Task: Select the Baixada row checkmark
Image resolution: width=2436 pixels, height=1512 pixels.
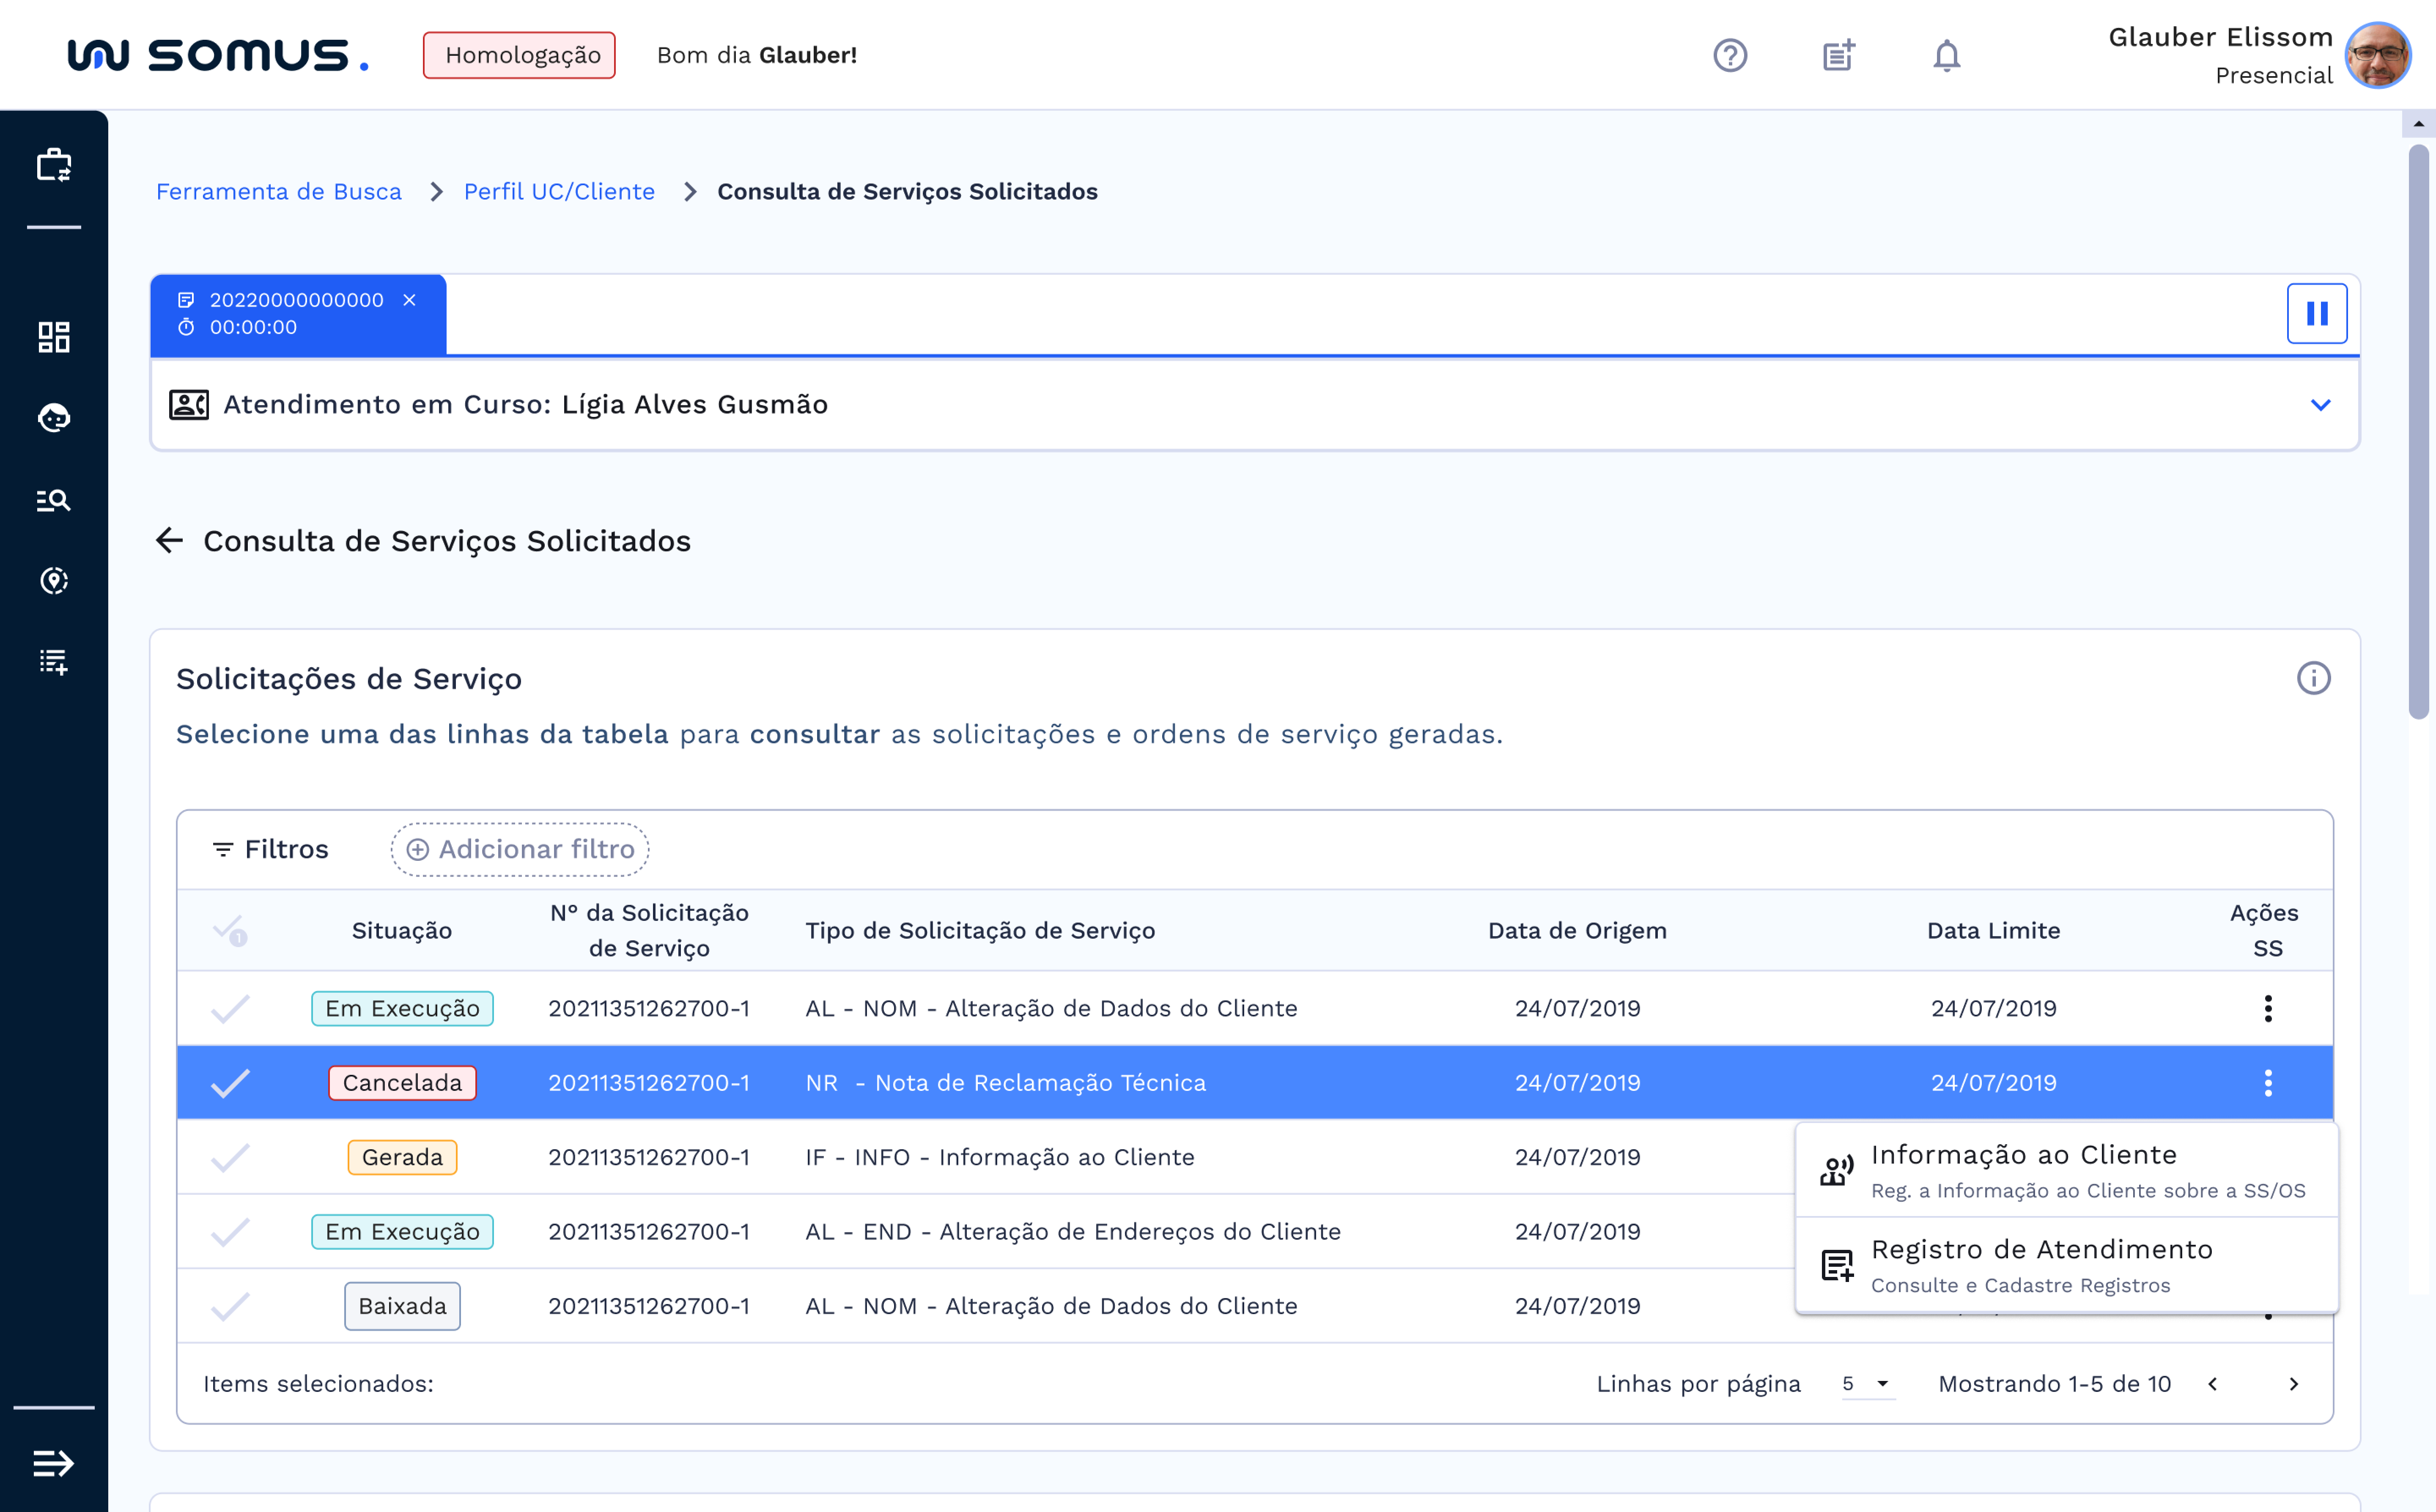Action: pyautogui.click(x=230, y=1306)
